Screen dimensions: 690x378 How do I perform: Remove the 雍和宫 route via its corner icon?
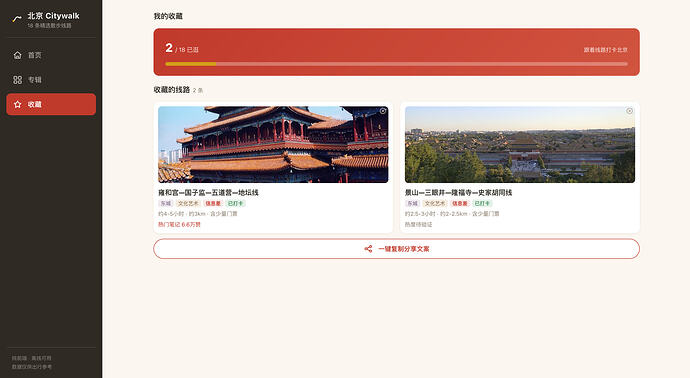[x=383, y=111]
